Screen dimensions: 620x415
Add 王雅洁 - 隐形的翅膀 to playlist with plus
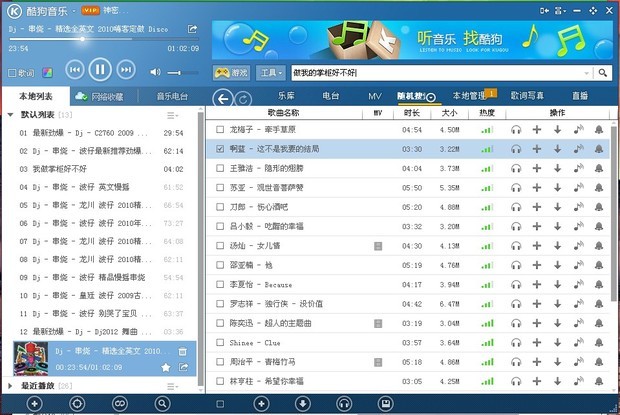[537, 168]
